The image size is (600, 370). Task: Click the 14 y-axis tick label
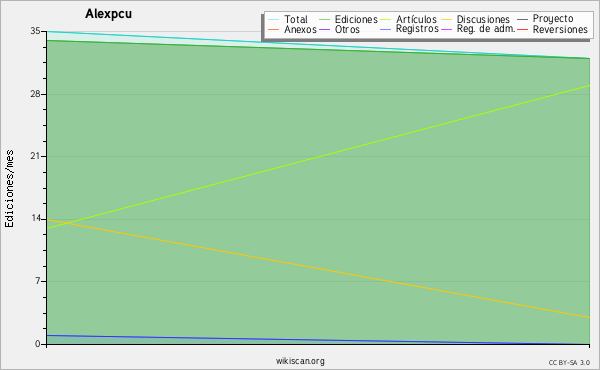click(36, 218)
